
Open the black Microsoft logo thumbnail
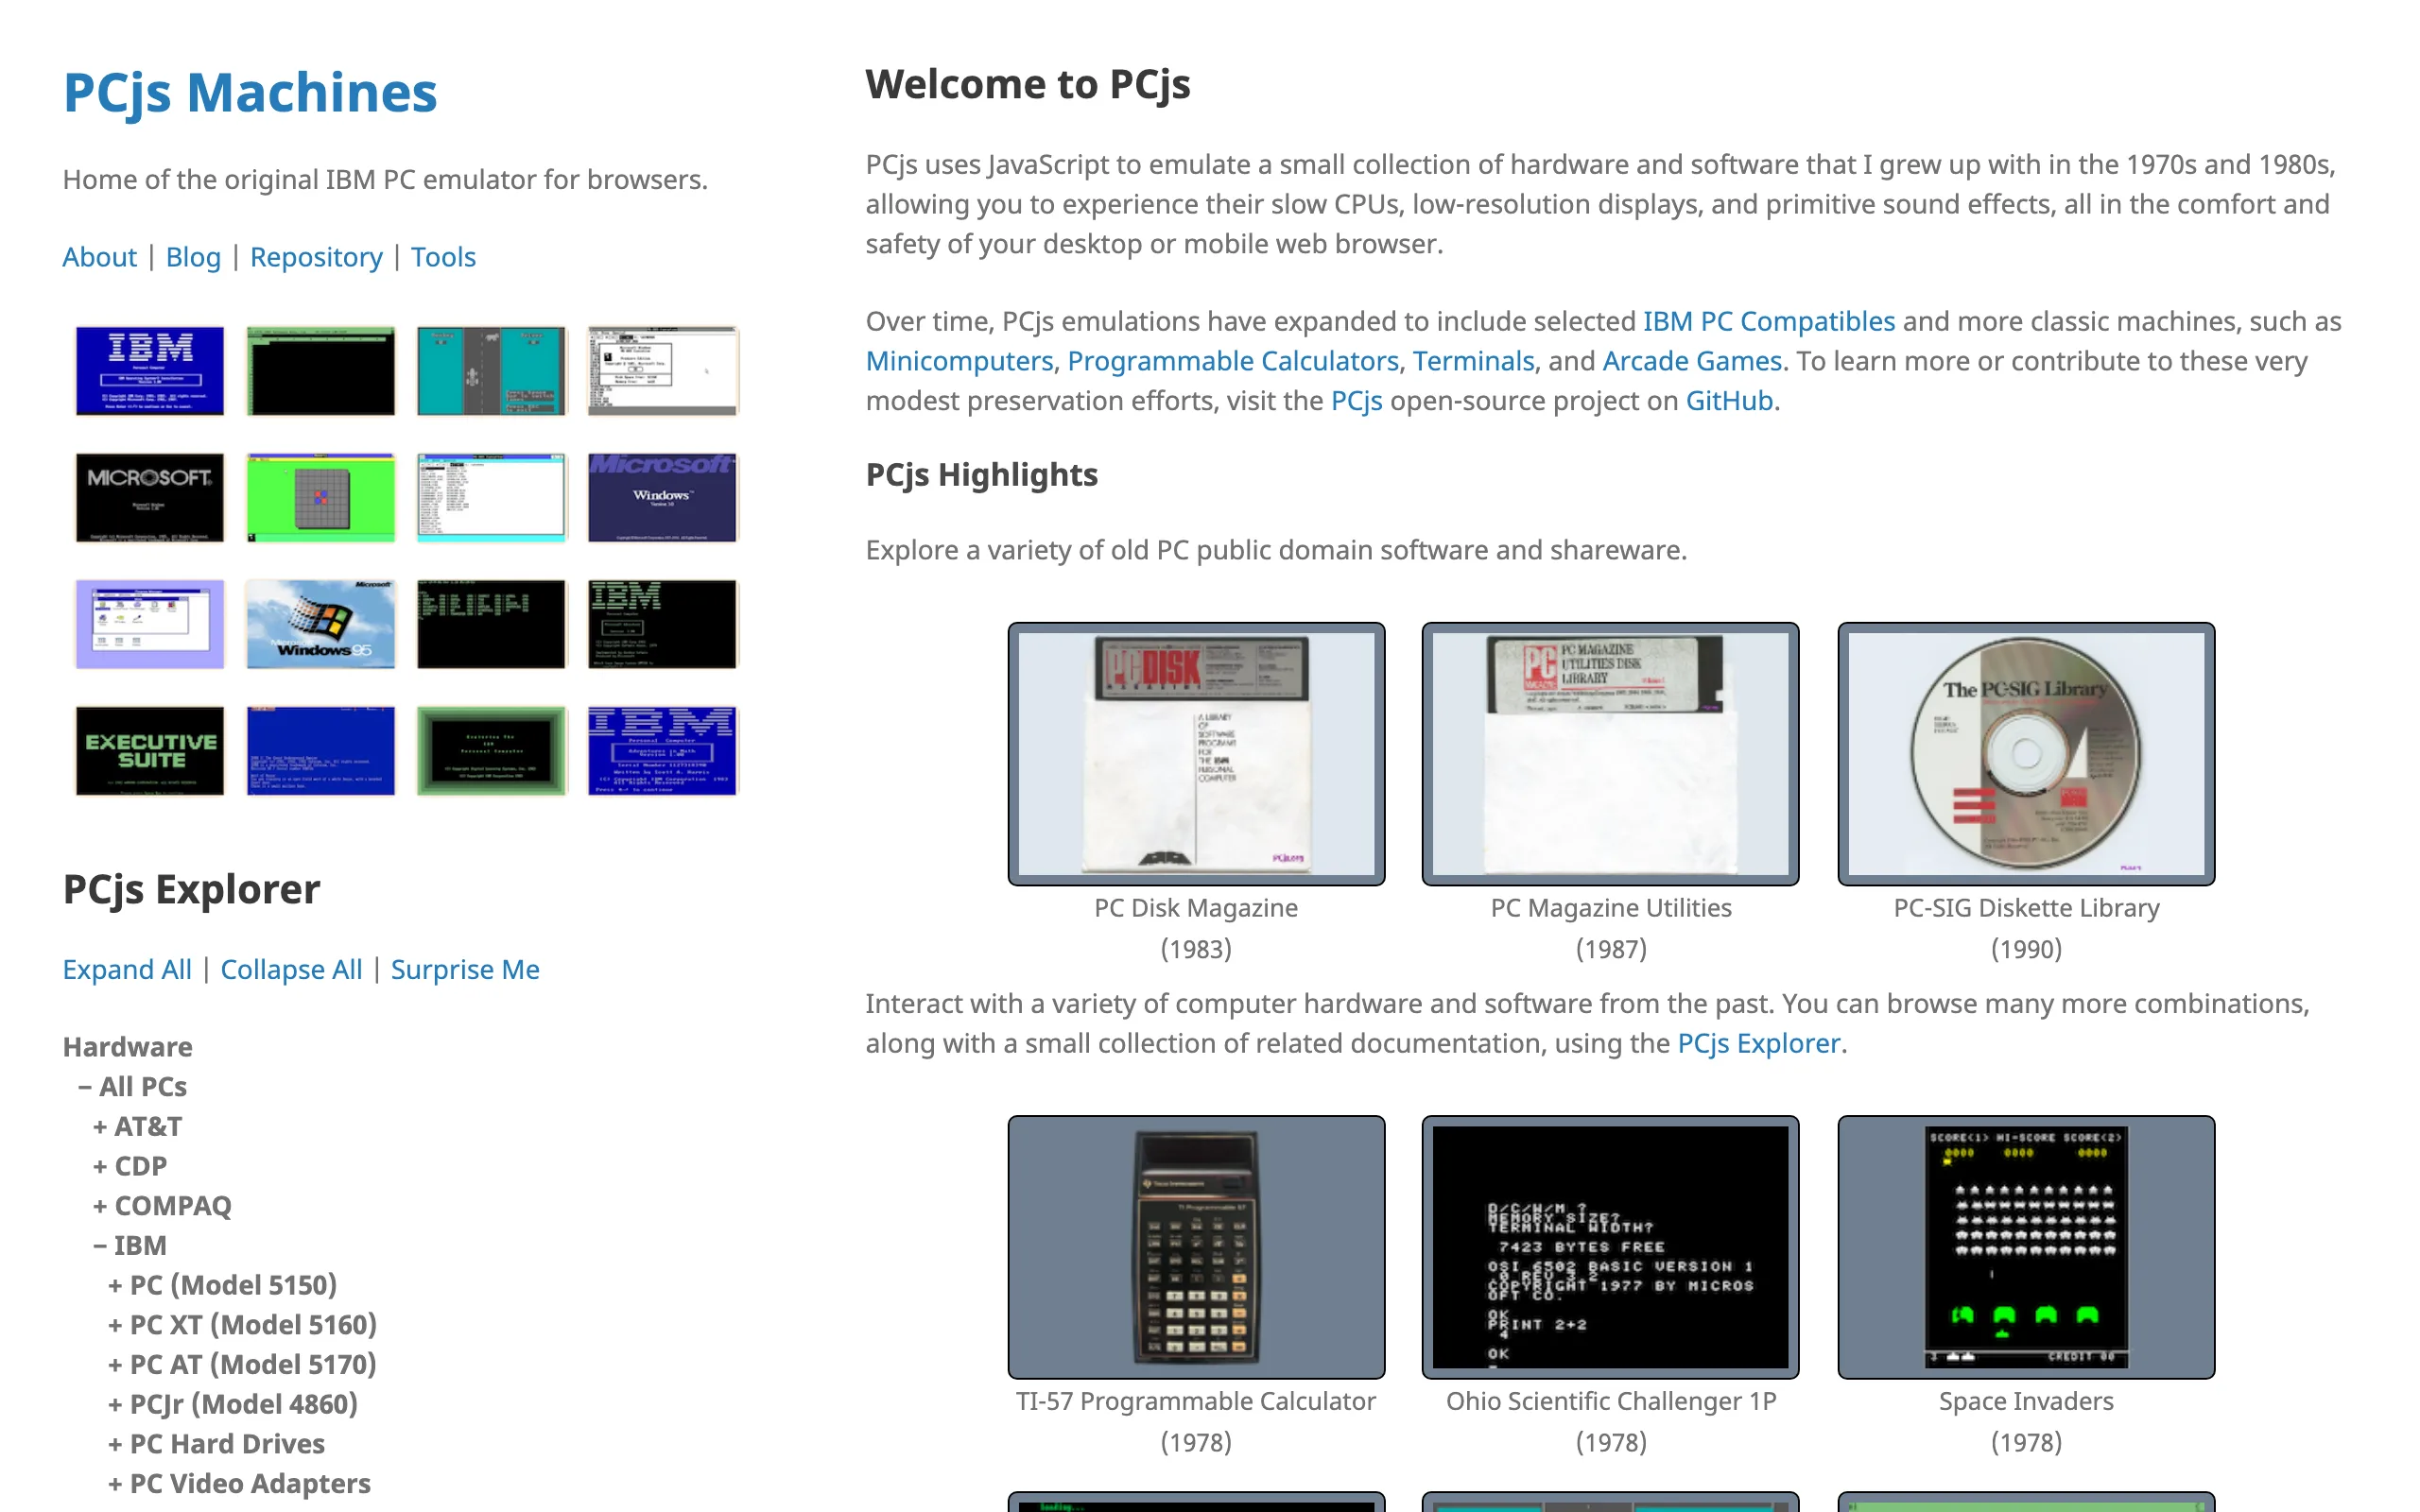150,497
